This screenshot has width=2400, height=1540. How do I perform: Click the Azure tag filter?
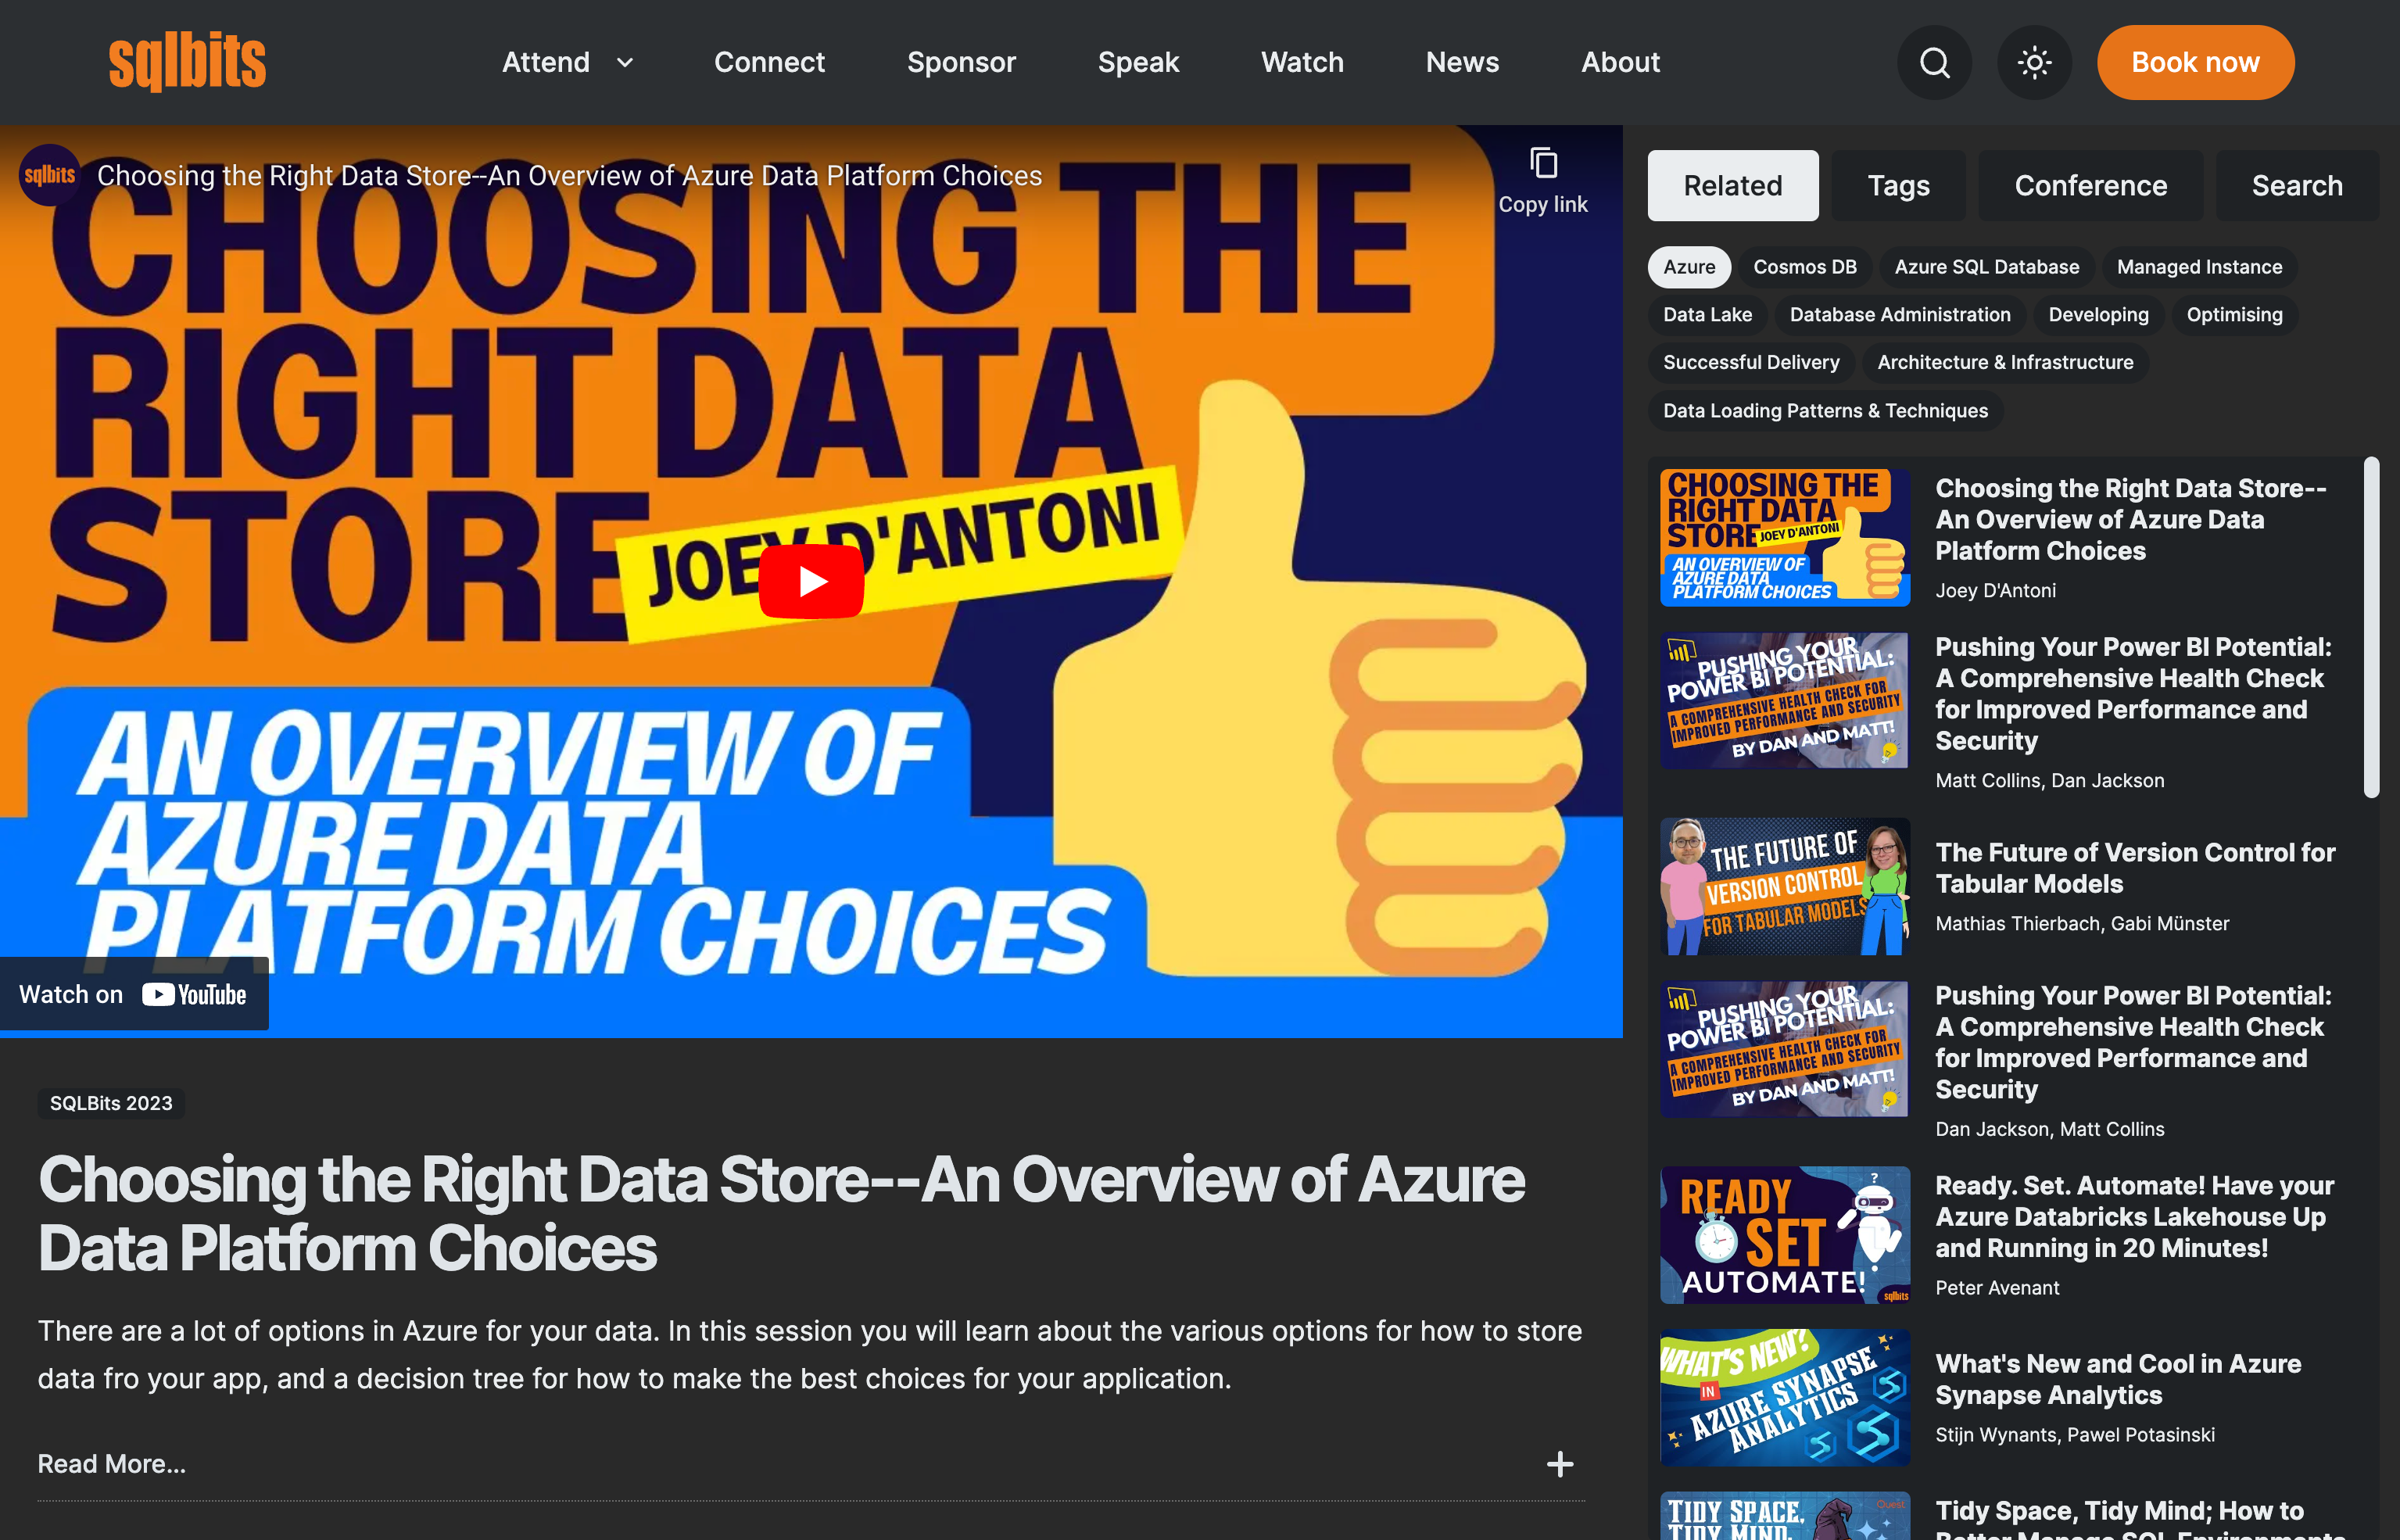pos(1688,266)
